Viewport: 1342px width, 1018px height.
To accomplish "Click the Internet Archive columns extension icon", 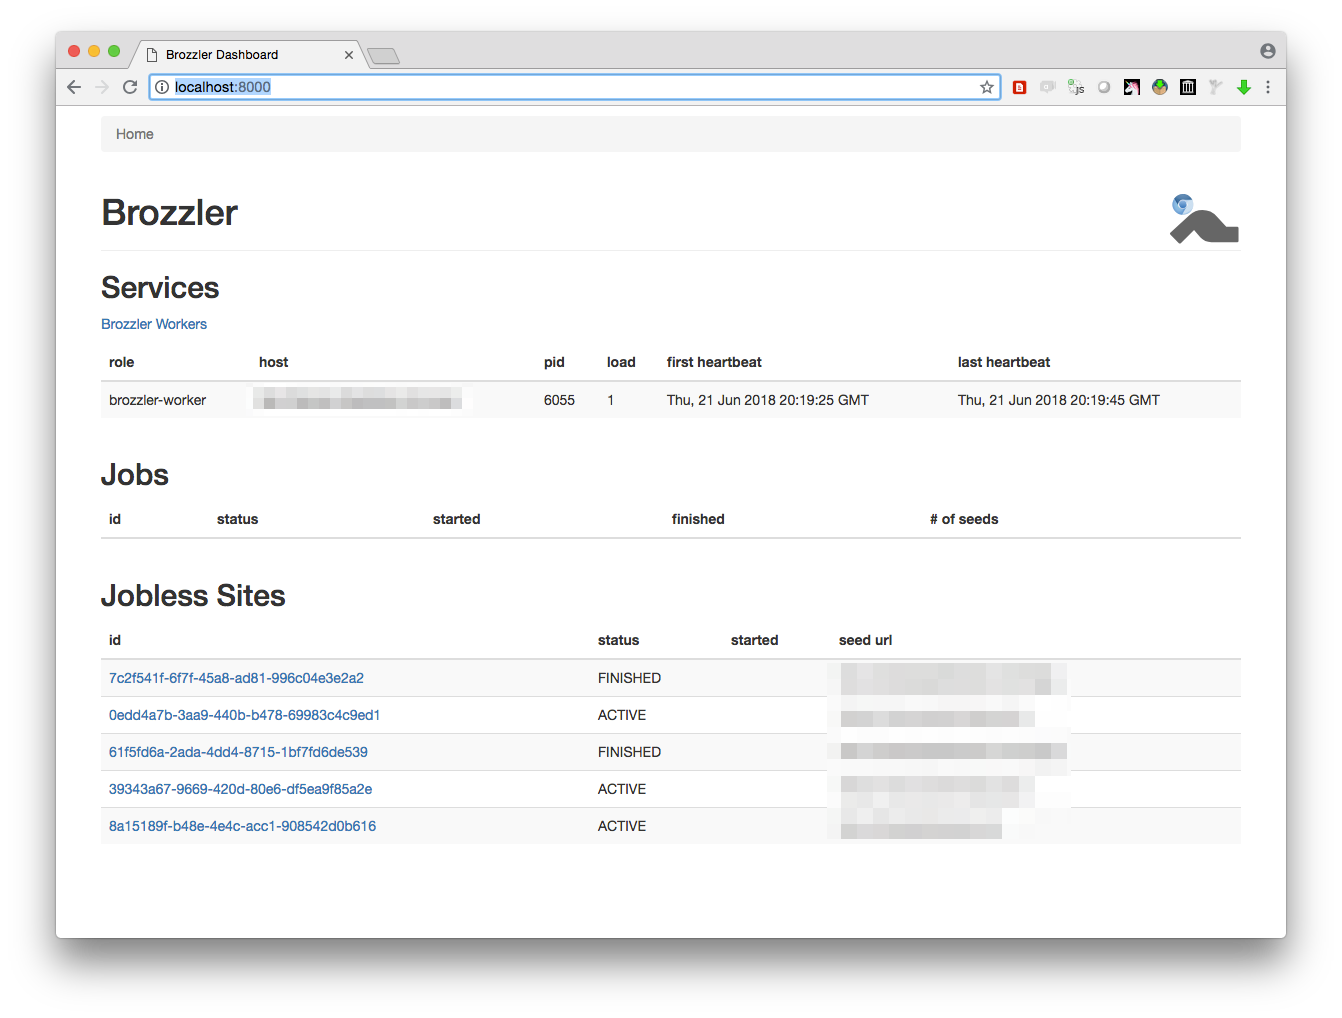I will pos(1188,87).
